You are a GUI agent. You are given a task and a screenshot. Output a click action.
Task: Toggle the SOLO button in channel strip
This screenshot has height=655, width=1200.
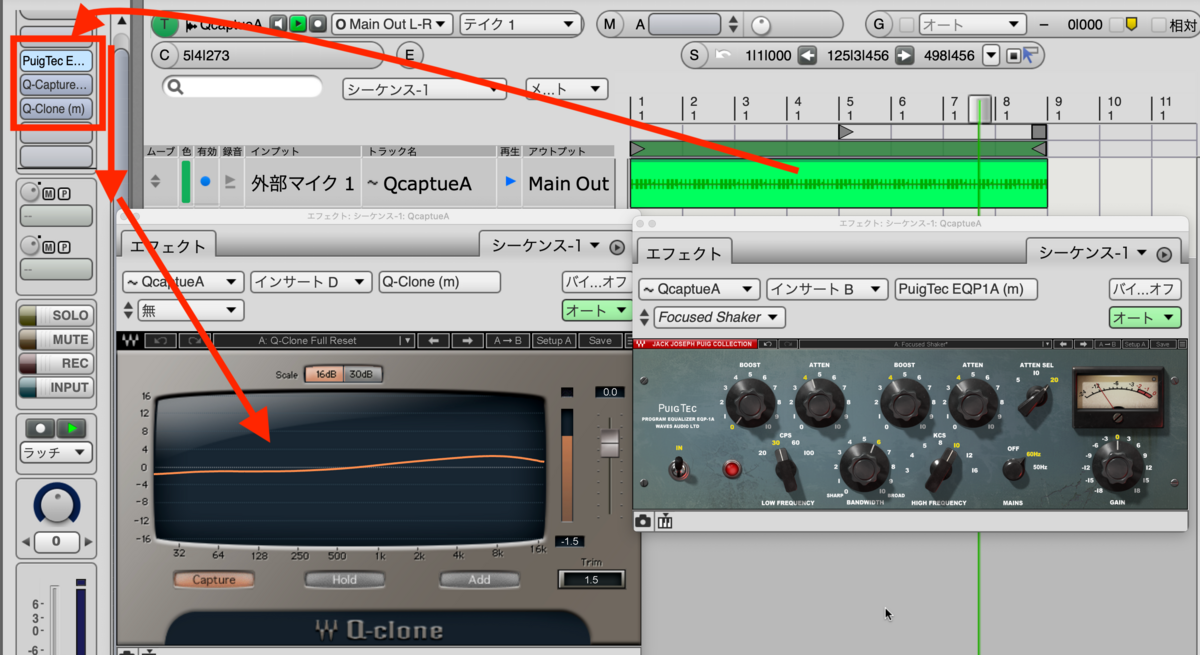tap(56, 316)
